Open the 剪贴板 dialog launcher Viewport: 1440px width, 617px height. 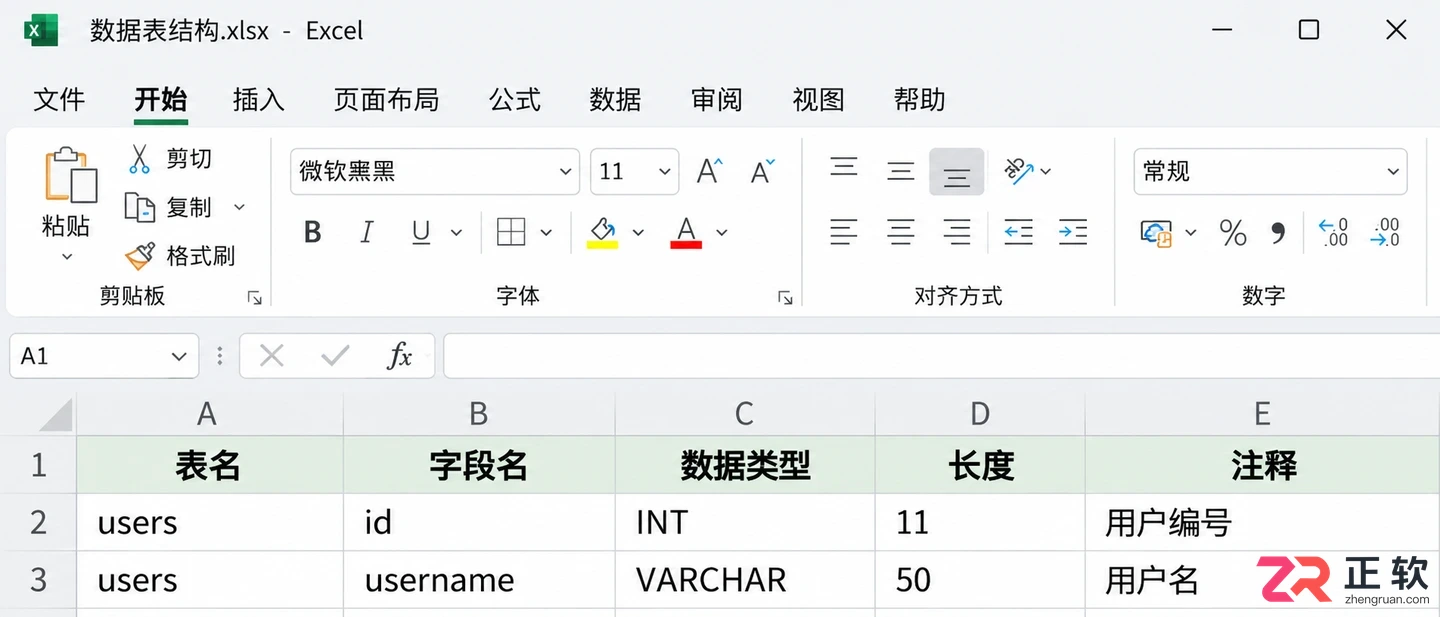click(x=255, y=297)
